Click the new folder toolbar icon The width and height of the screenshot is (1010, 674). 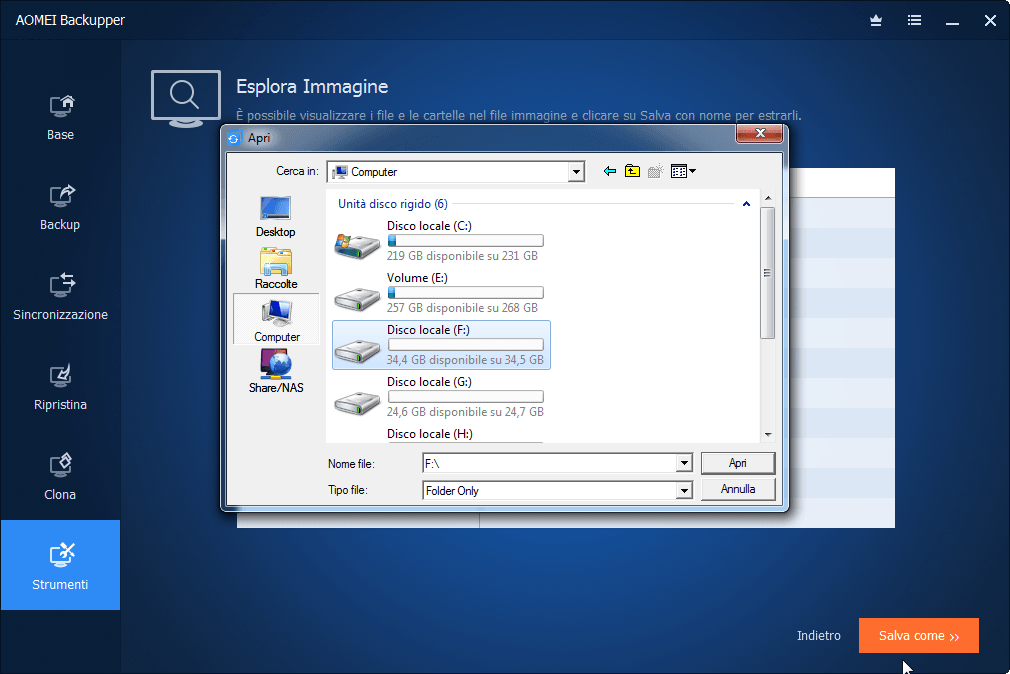[x=655, y=171]
